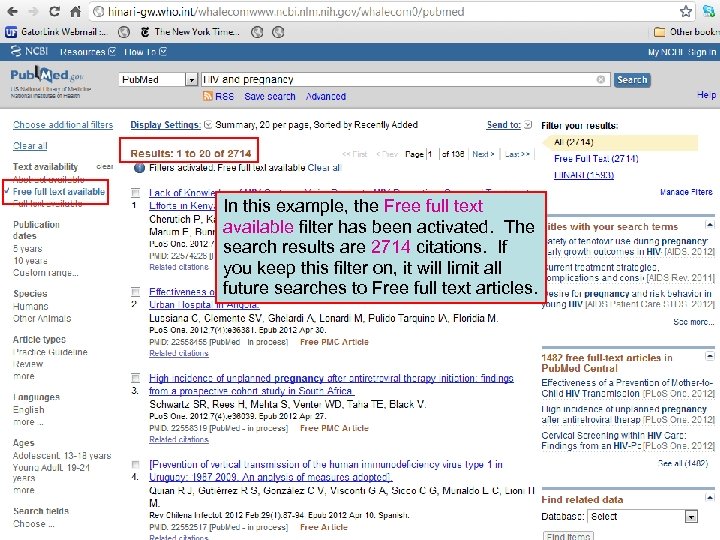Click See more titles link
The width and height of the screenshot is (720, 540).
[x=693, y=322]
